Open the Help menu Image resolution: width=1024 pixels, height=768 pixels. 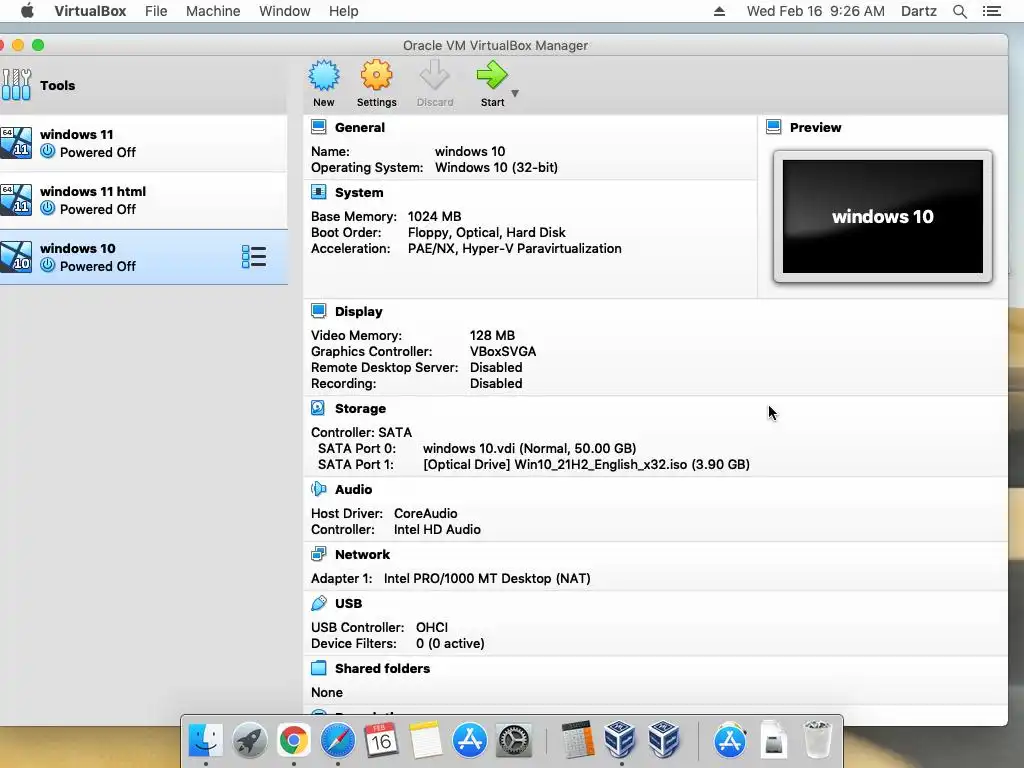tap(344, 11)
